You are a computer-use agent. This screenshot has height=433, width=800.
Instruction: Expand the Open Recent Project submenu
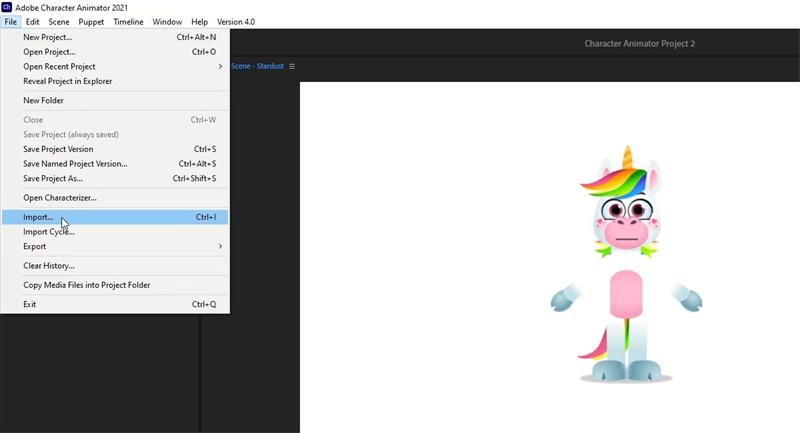coord(220,67)
